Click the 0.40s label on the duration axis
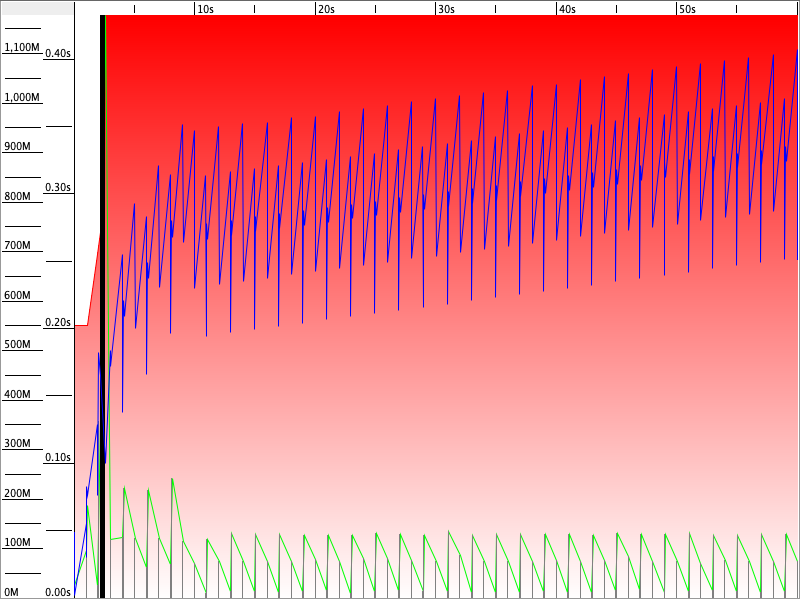 [x=58, y=54]
